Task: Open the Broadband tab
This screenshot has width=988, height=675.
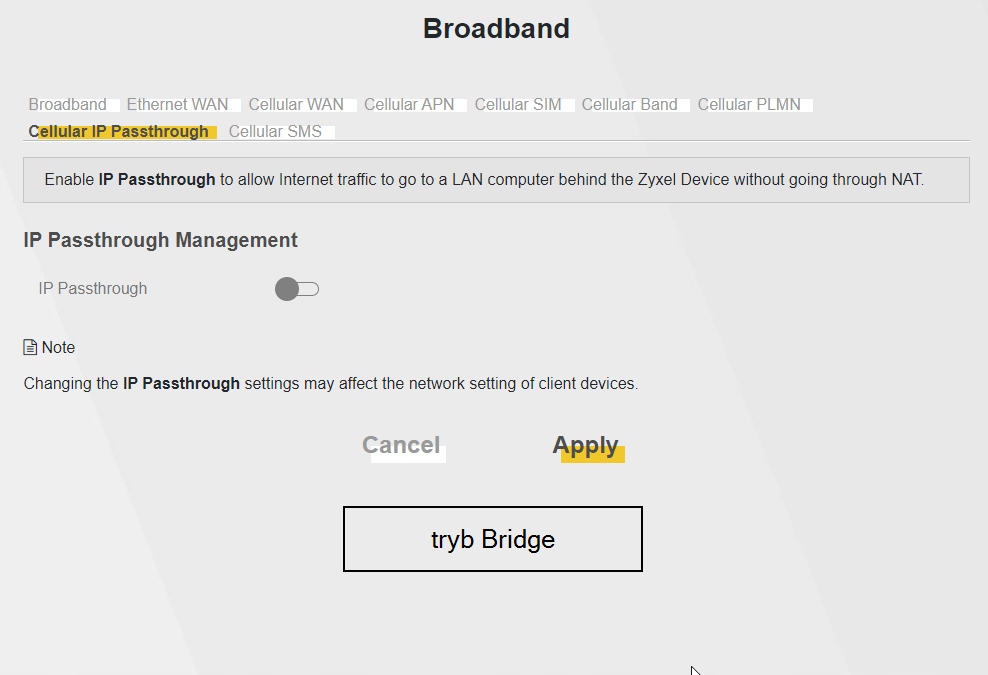Action: pos(68,105)
